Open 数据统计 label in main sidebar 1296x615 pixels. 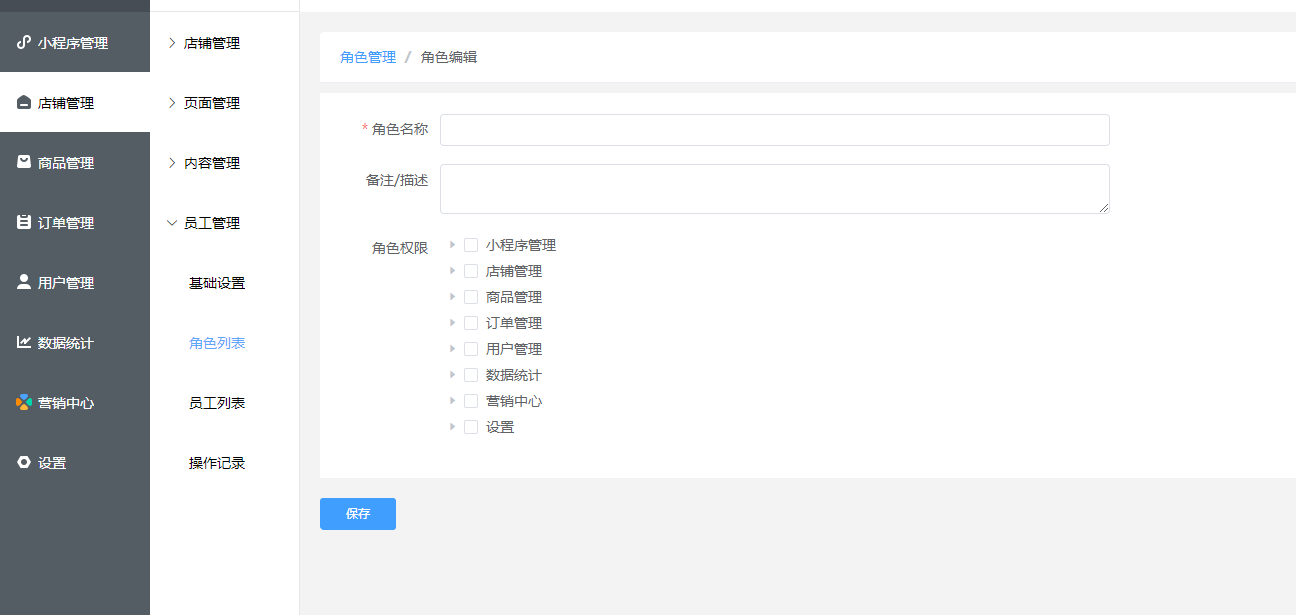(66, 343)
